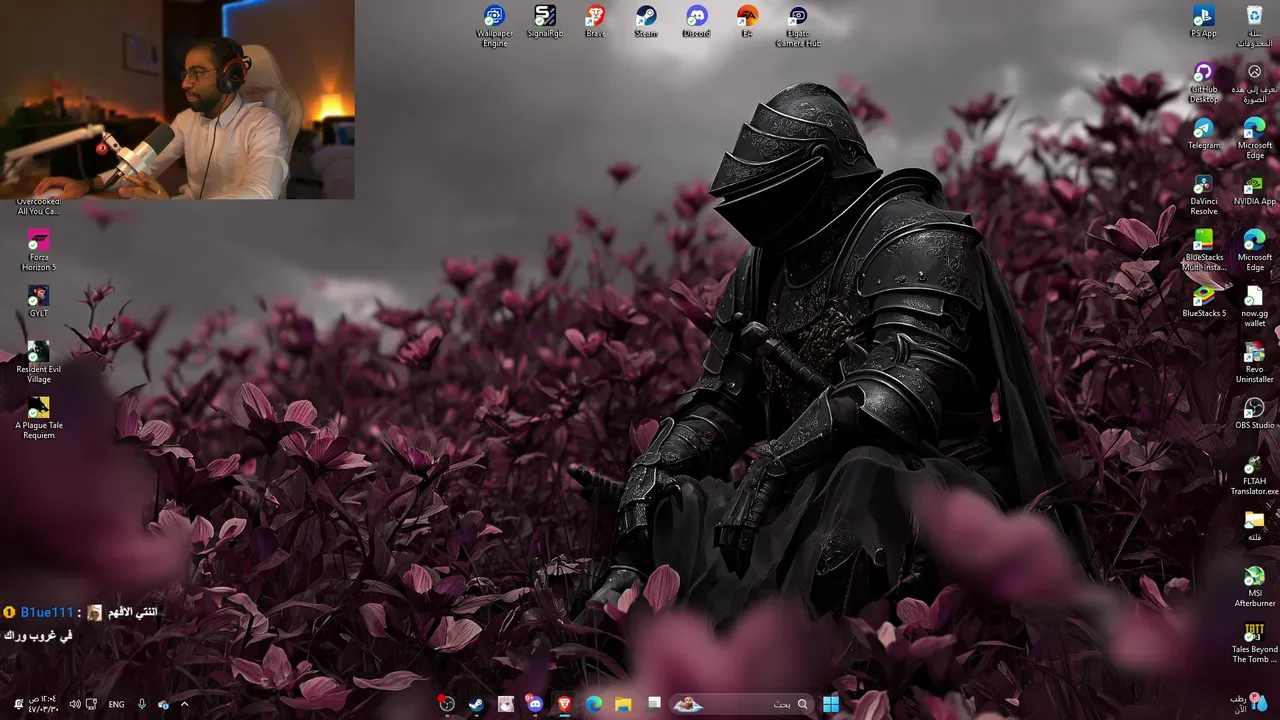Select the Steam desktop icon
This screenshot has height=720, width=1280.
[646, 22]
